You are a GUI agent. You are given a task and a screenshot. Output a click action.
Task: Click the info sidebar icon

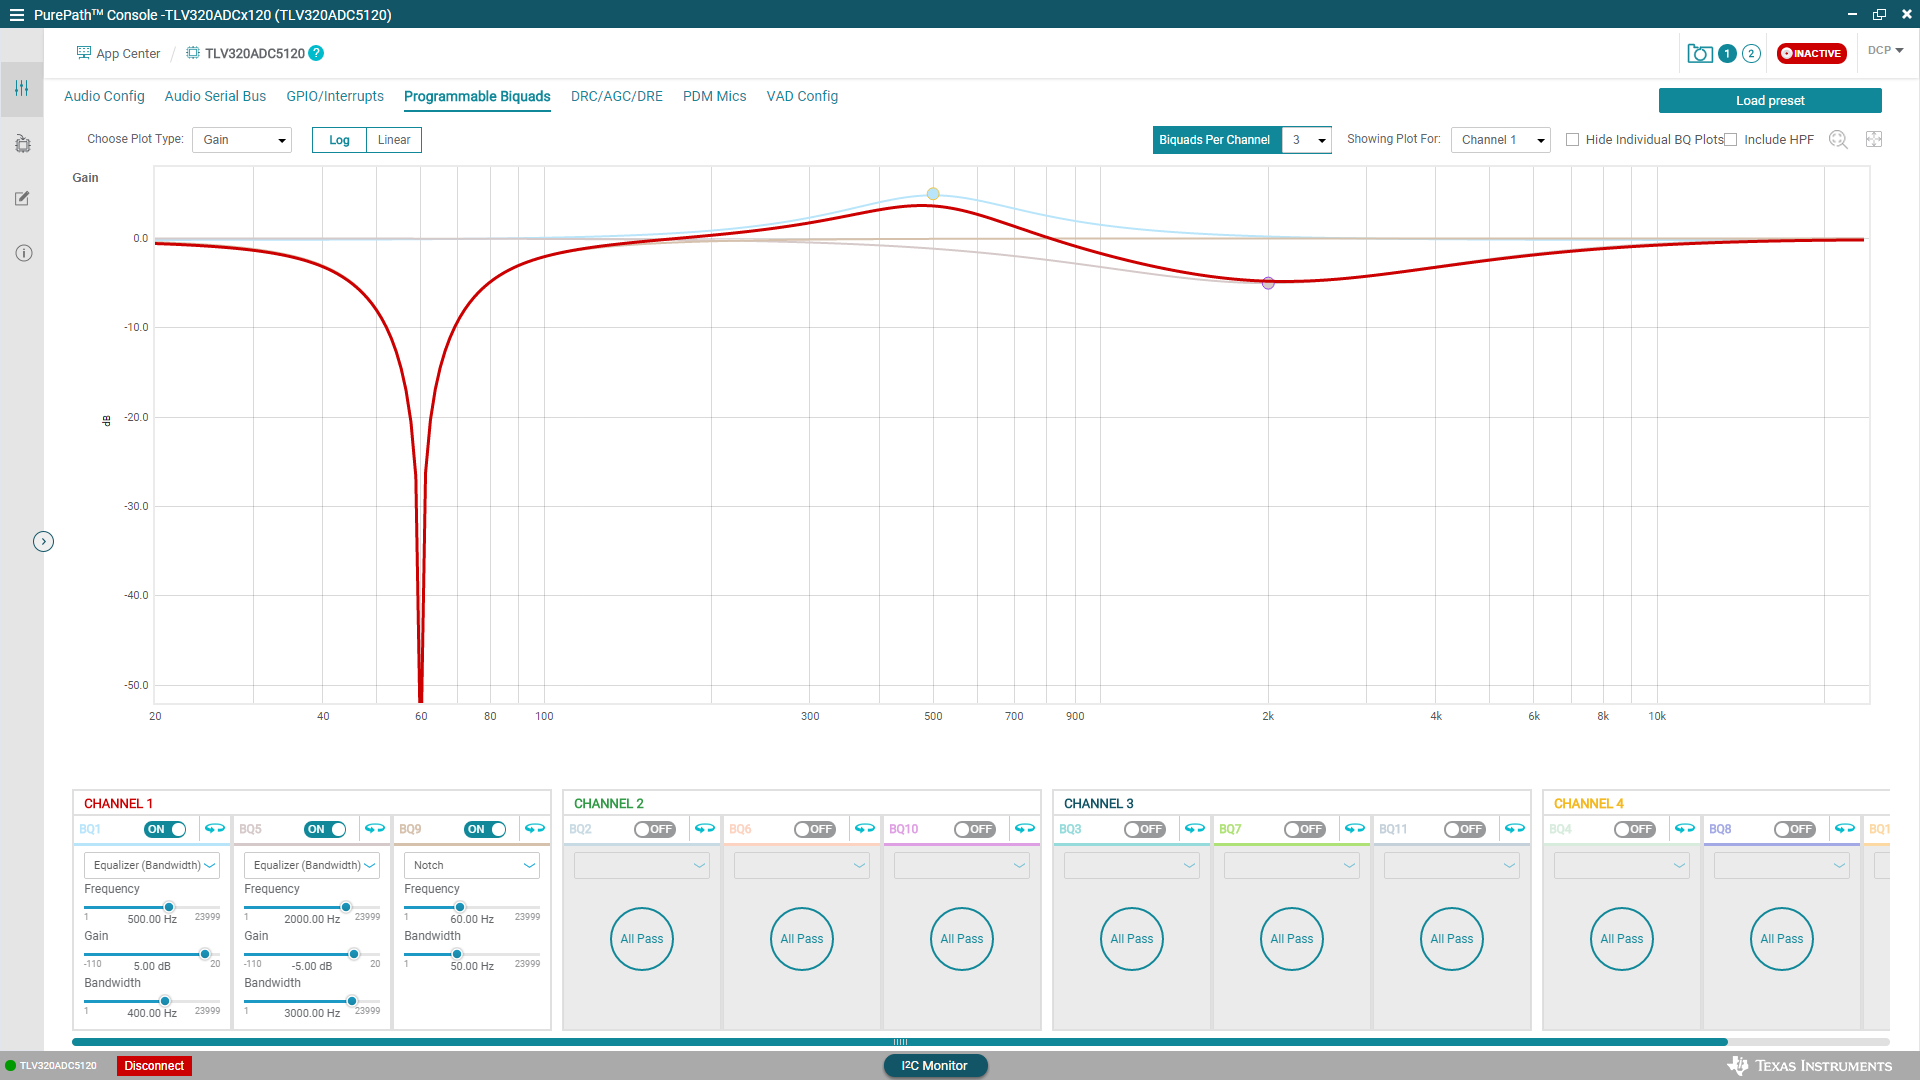[x=23, y=253]
